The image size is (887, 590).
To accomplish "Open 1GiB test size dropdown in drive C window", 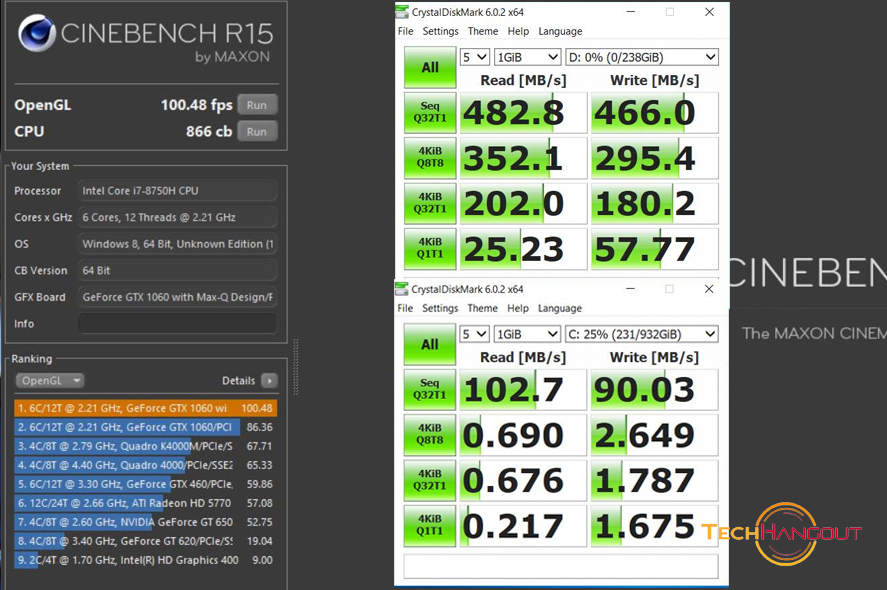I will (x=527, y=334).
